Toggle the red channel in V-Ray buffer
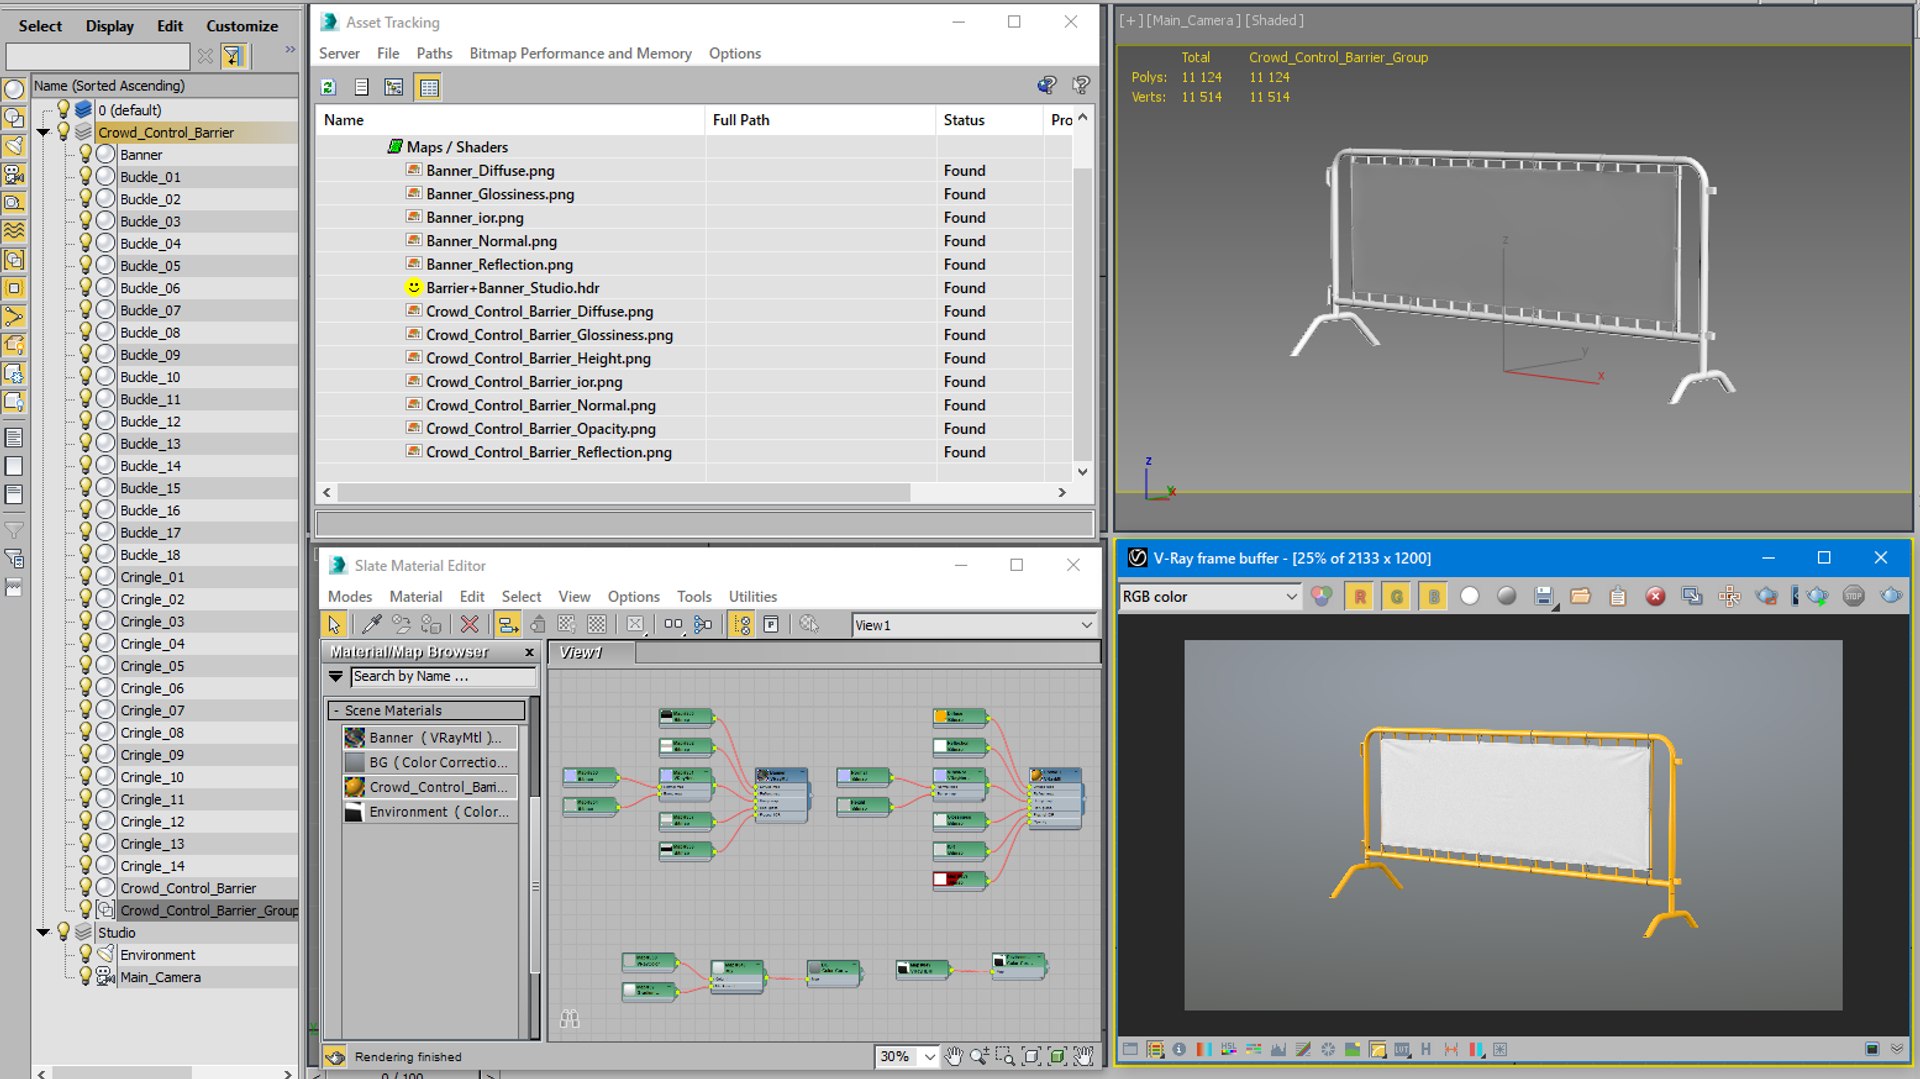1920x1079 pixels. (x=1359, y=597)
